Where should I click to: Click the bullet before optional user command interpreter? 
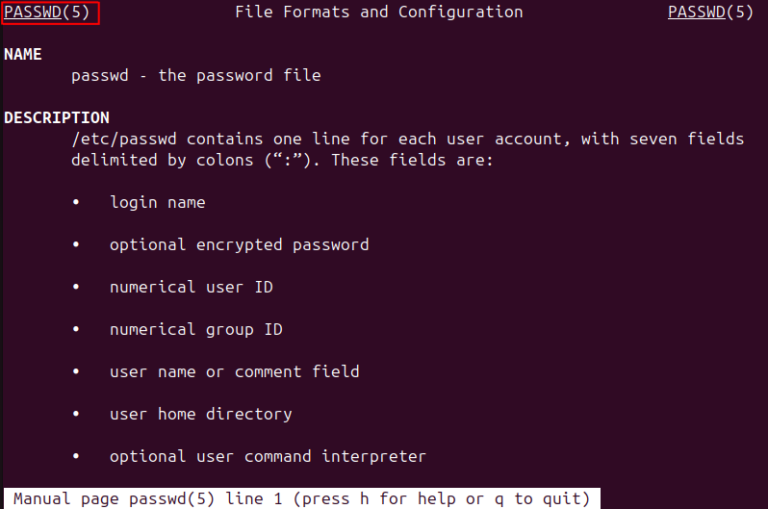76,457
